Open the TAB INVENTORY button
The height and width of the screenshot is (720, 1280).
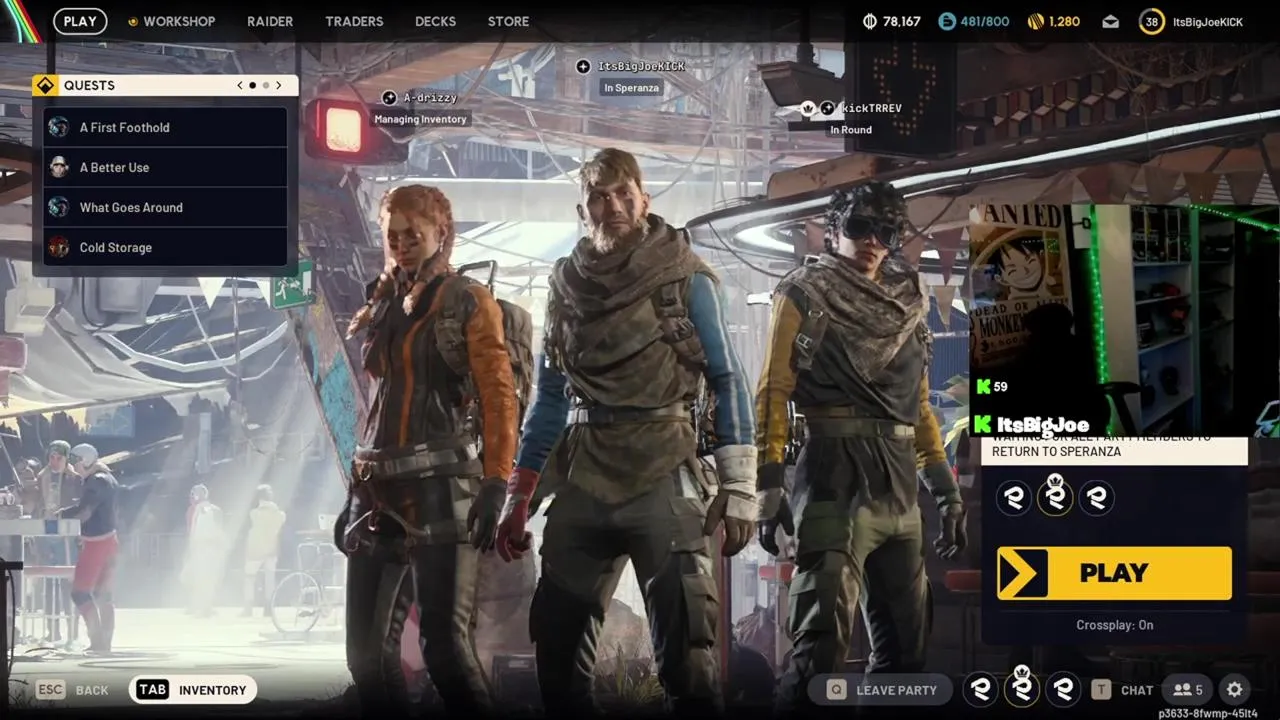pyautogui.click(x=193, y=690)
